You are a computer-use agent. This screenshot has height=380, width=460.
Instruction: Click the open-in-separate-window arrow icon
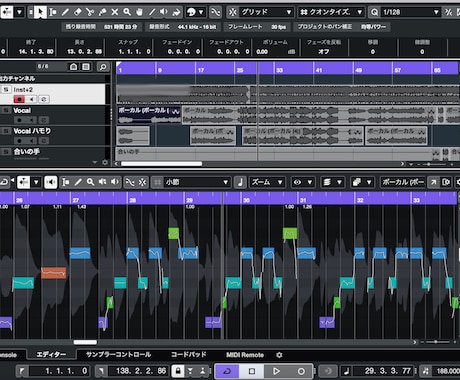433,182
